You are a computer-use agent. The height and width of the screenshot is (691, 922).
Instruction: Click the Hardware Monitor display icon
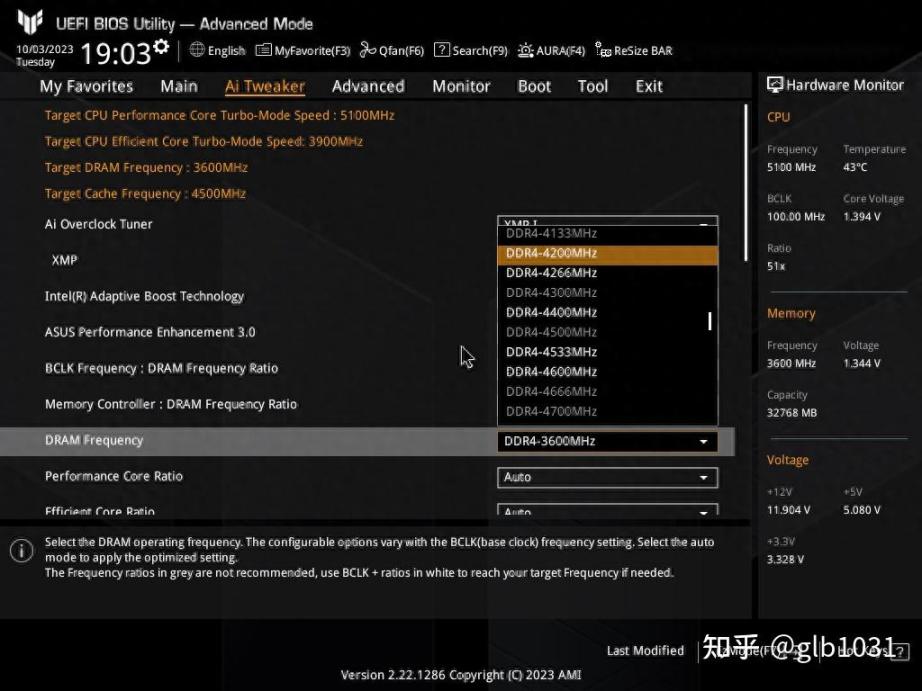coord(775,85)
